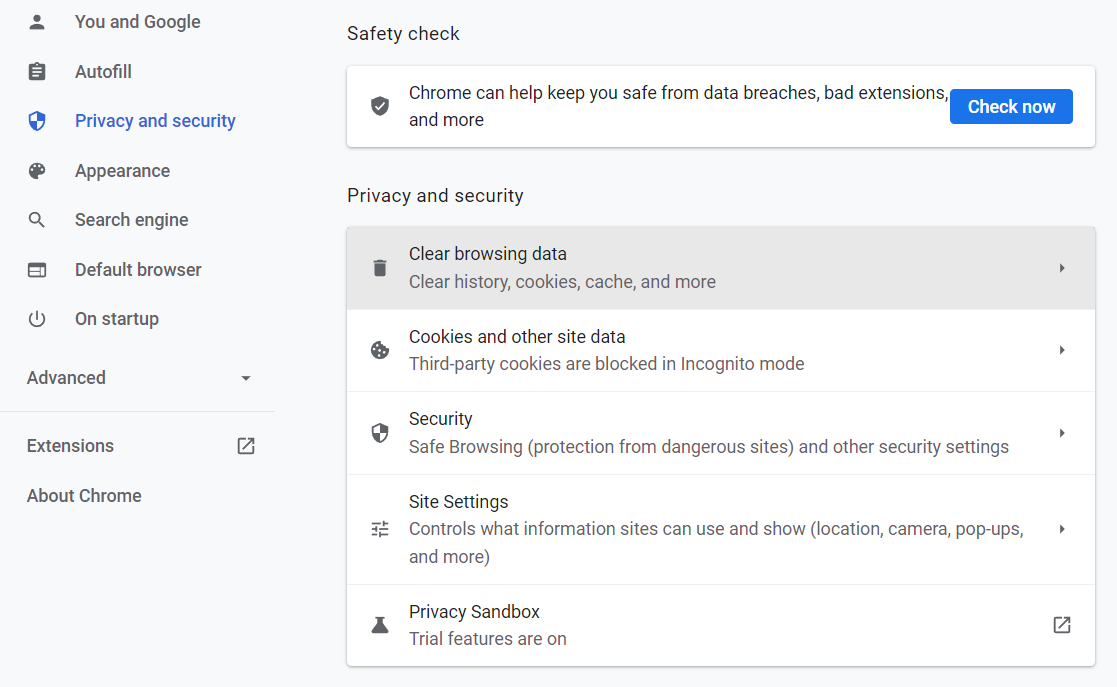Open the Clear browsing data panel arrow
Viewport: 1117px width, 687px height.
click(1062, 267)
